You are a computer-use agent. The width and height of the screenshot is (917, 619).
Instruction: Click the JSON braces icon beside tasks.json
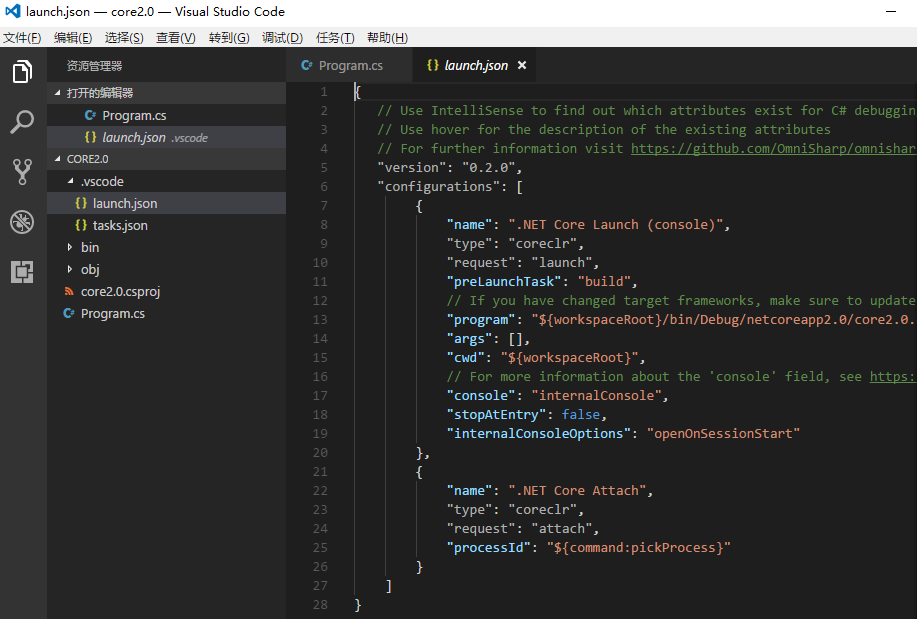point(81,225)
